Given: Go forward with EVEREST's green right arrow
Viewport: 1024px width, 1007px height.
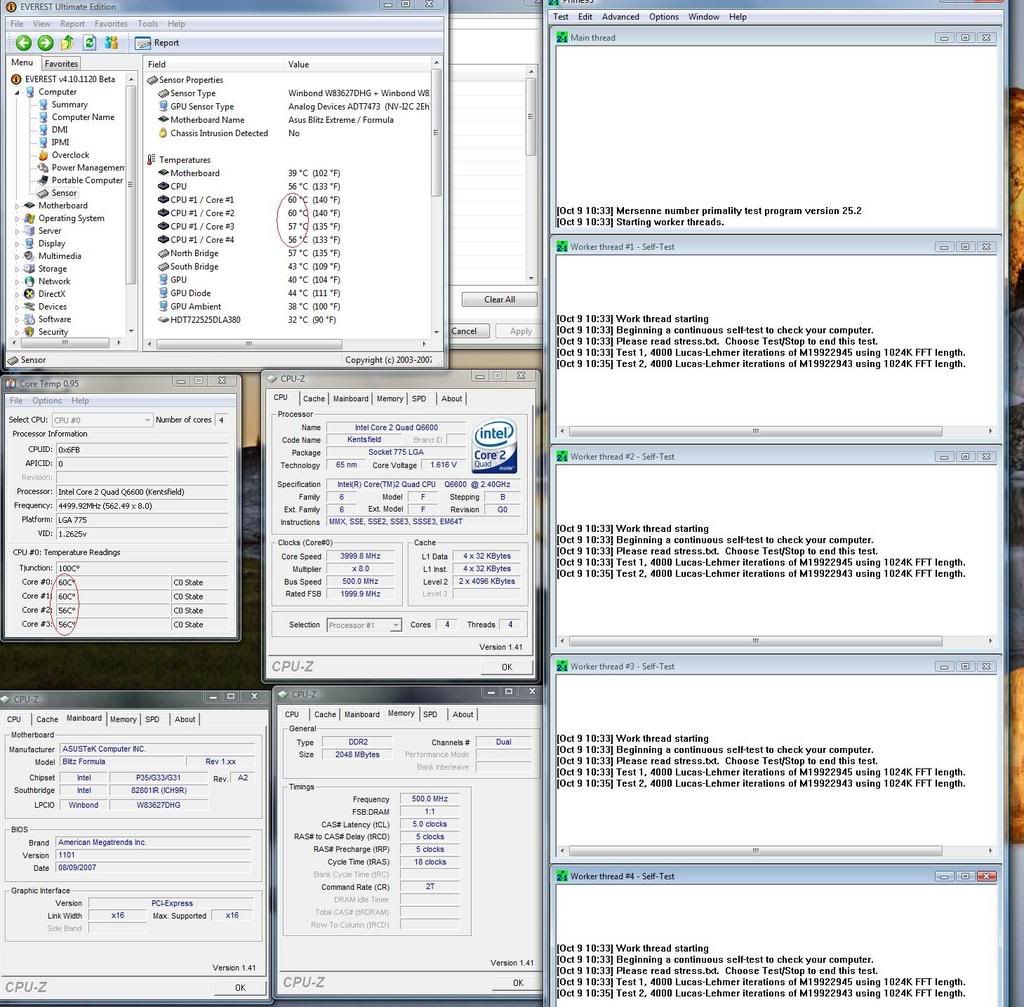Looking at the screenshot, I should tap(46, 43).
